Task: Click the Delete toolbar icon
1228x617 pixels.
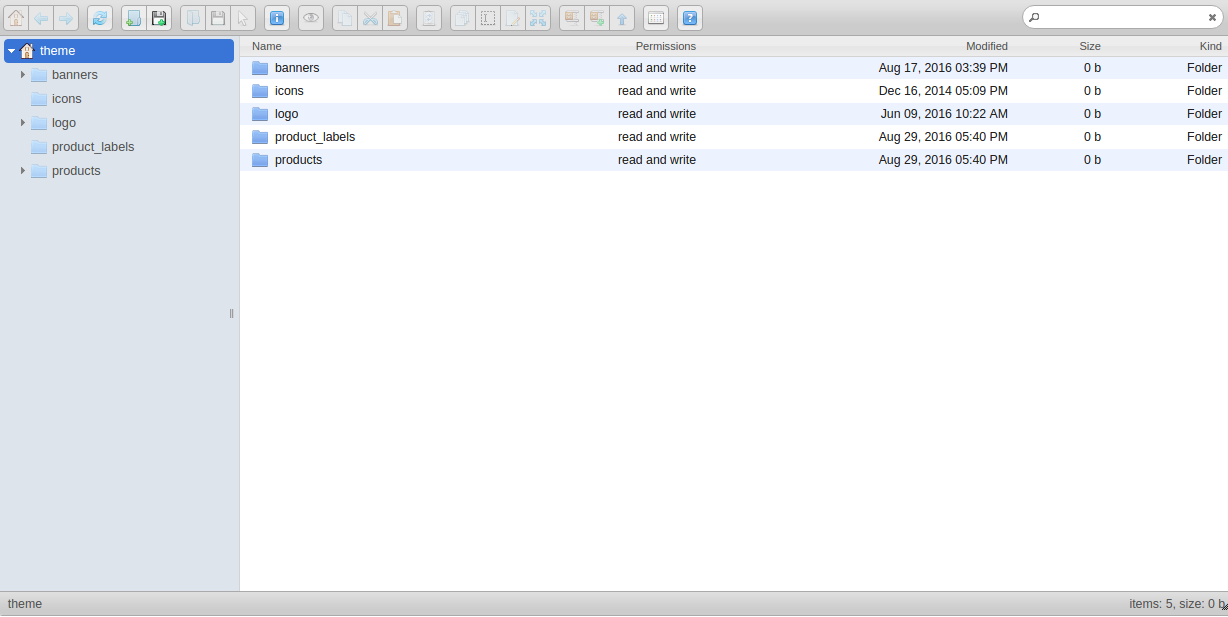Action: [x=429, y=18]
